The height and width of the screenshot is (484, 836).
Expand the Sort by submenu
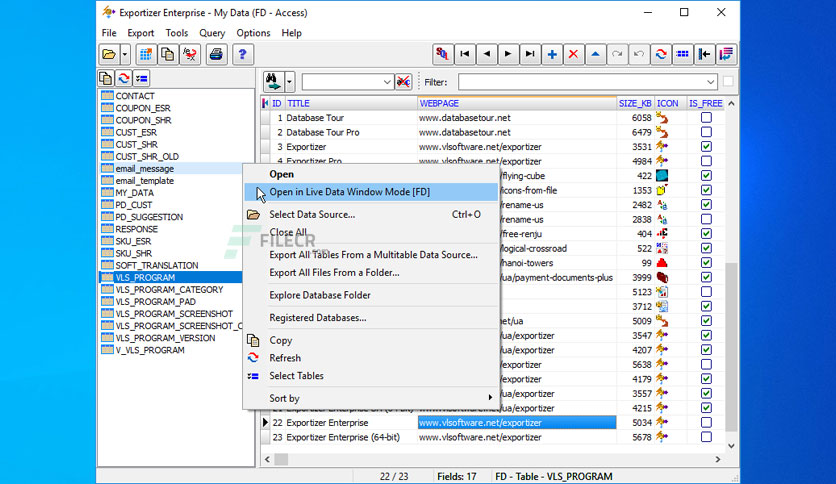point(371,398)
